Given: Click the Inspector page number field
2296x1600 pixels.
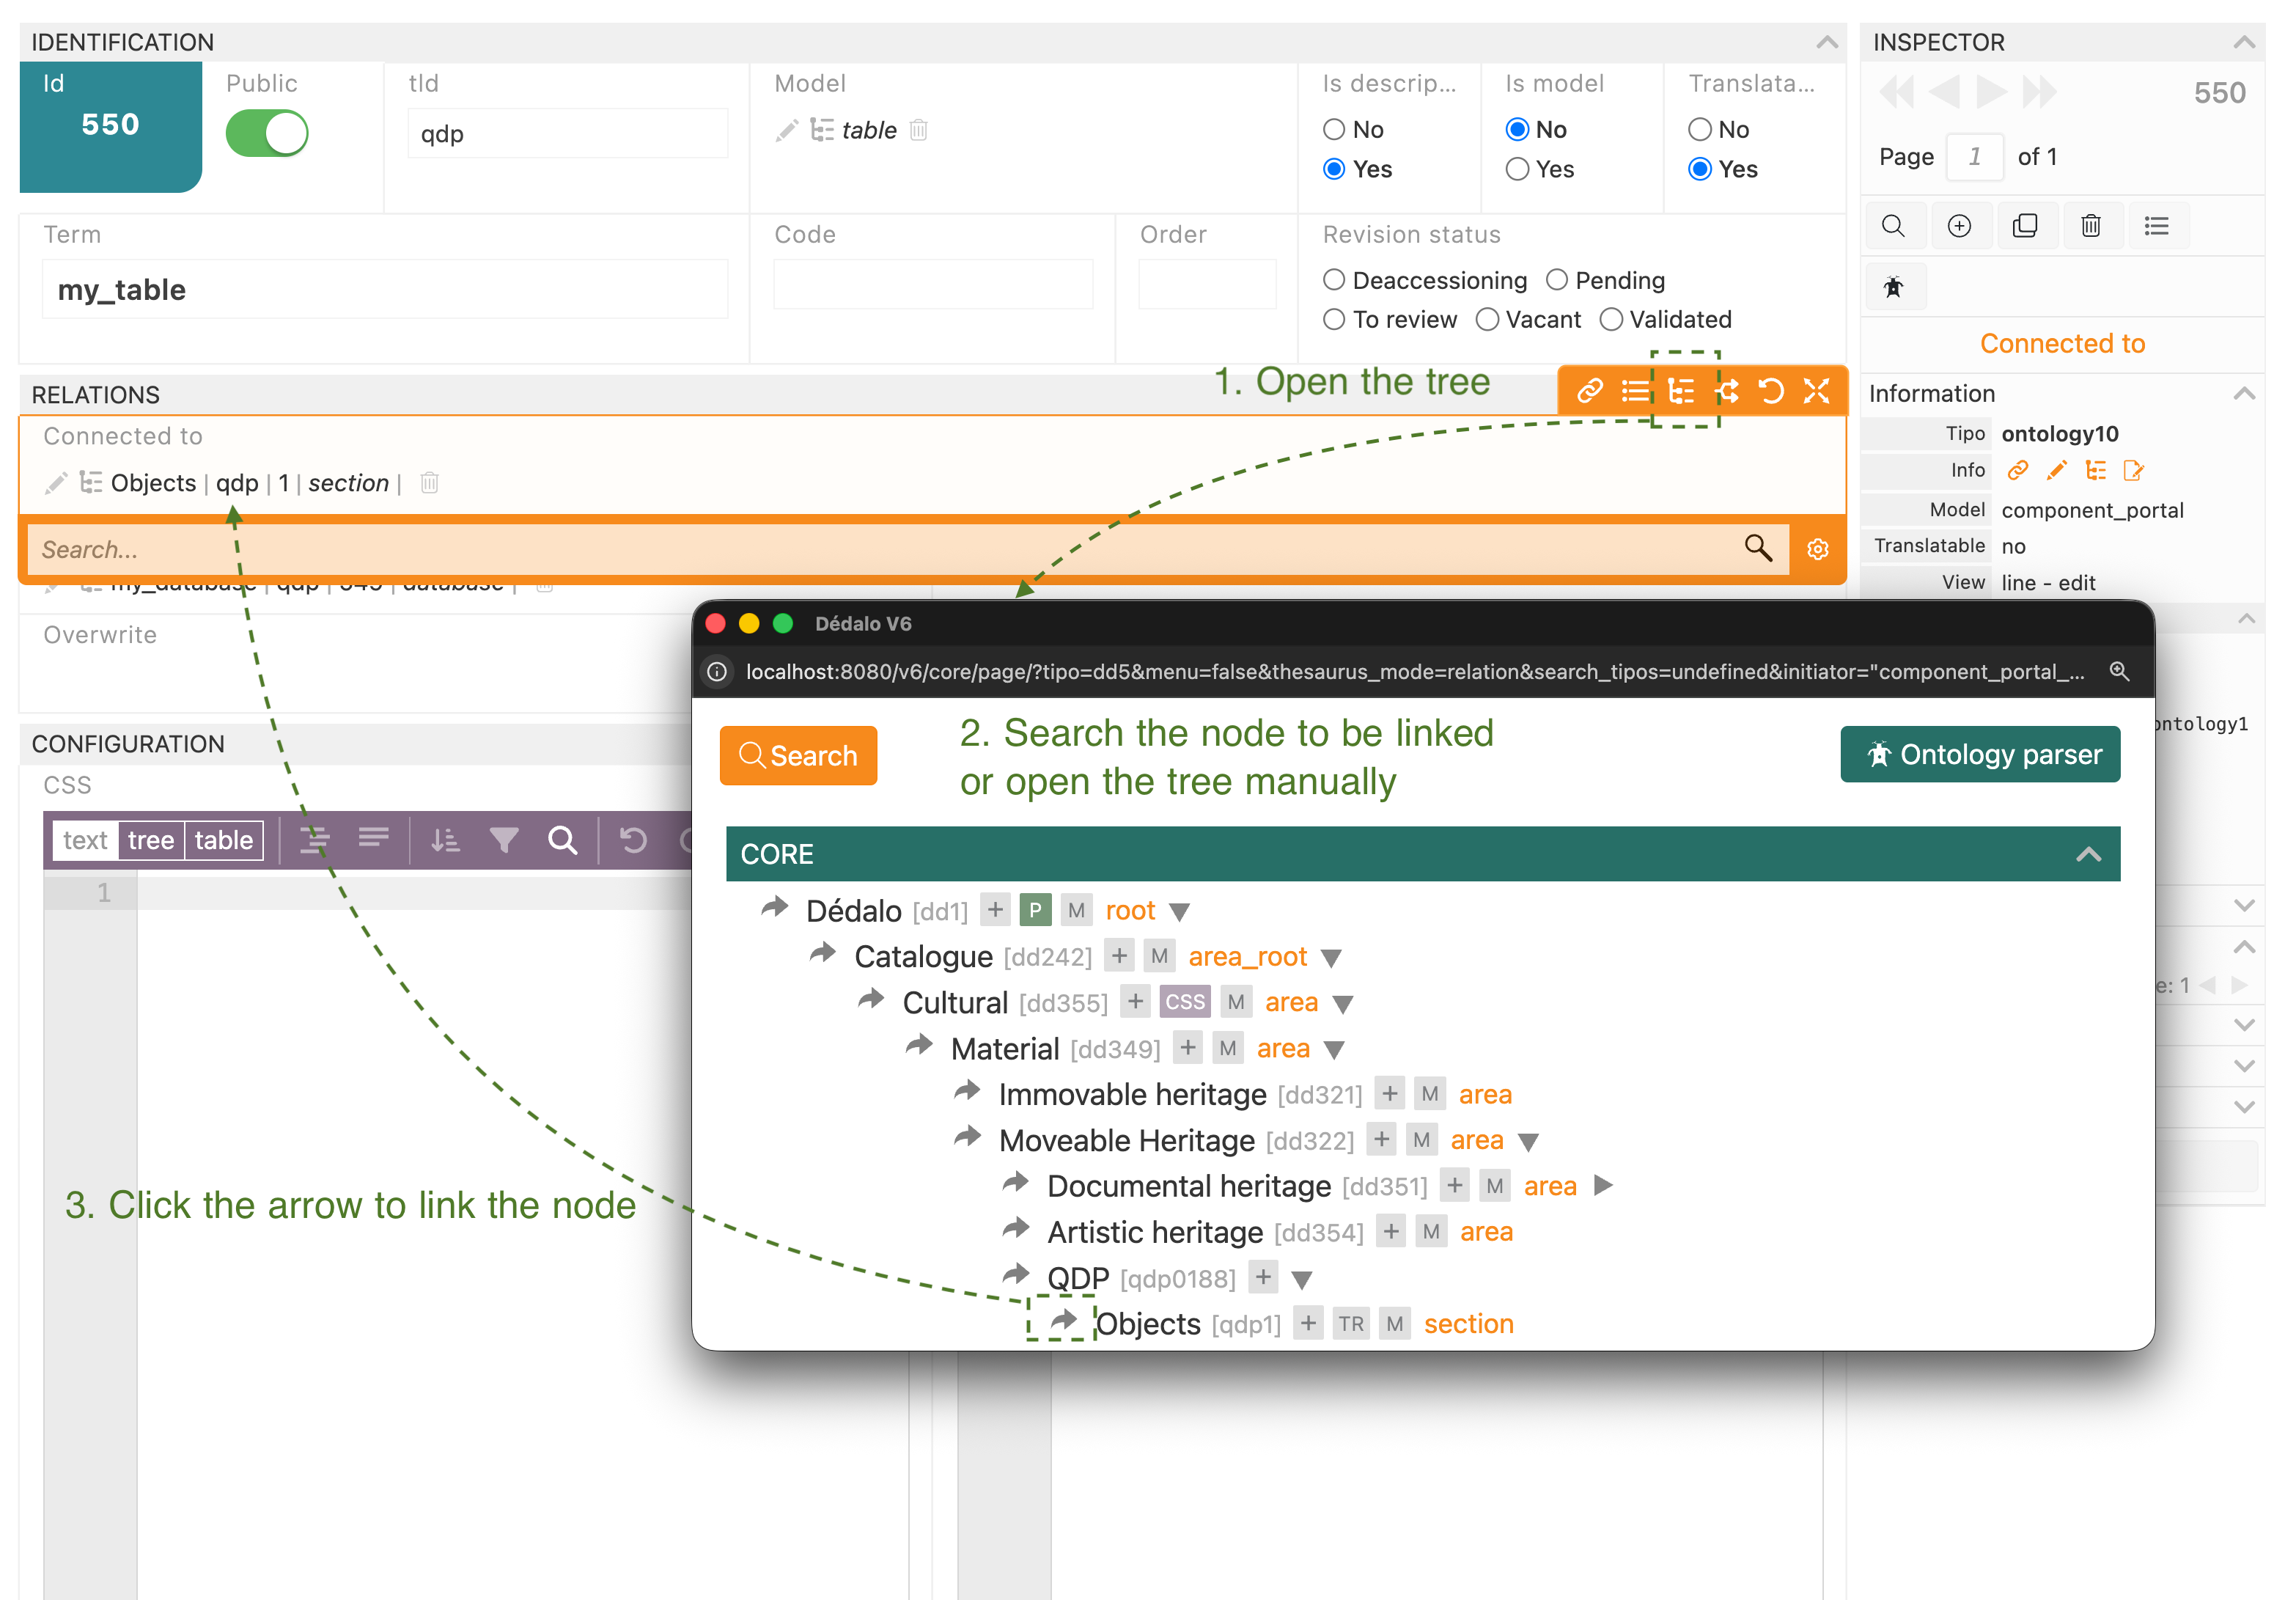Looking at the screenshot, I should (1975, 157).
